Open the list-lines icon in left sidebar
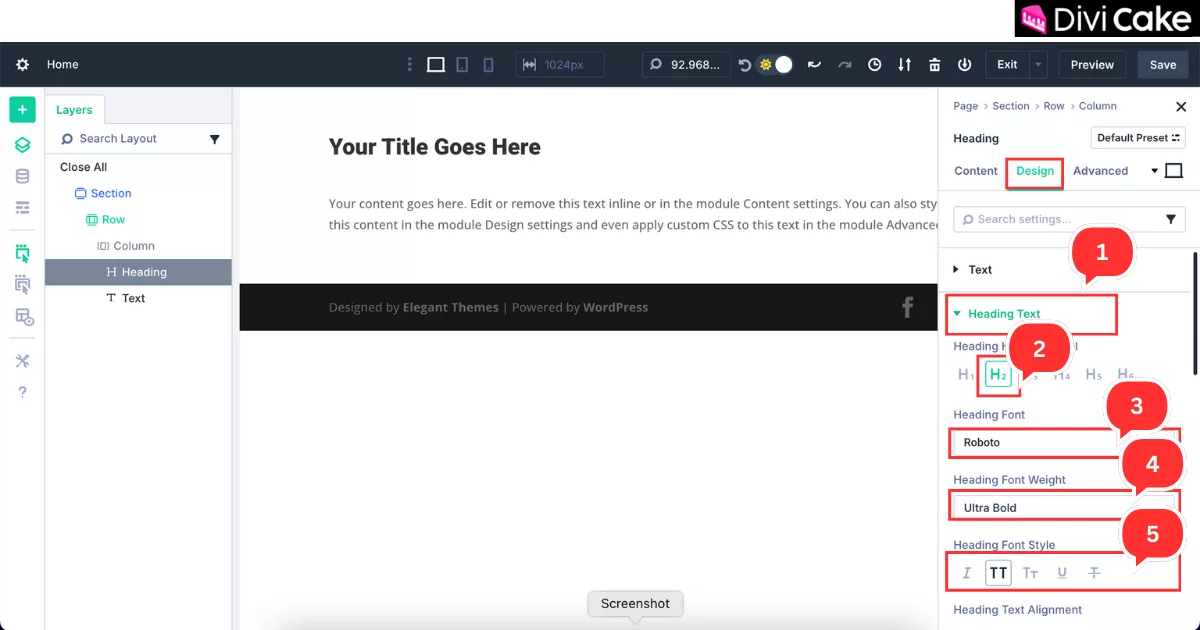This screenshot has height=630, width=1200. pyautogui.click(x=22, y=207)
